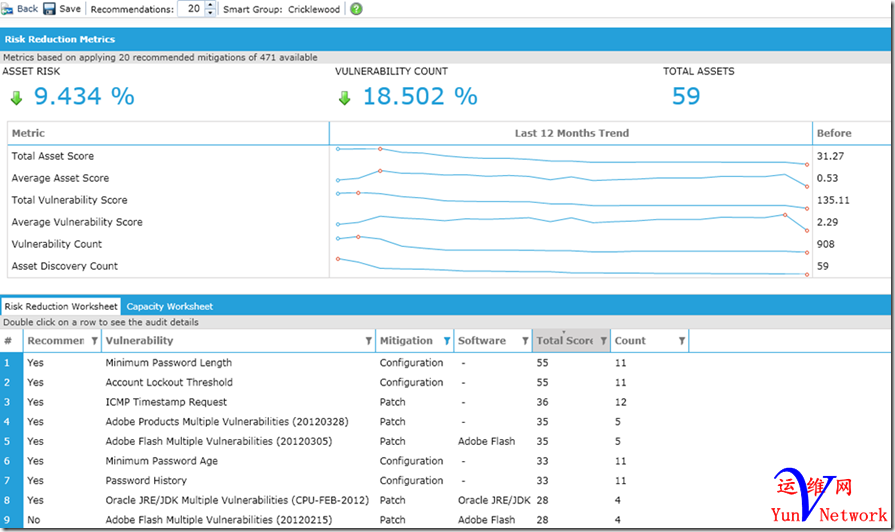This screenshot has width=895, height=532.
Task: Increase Recommendations value with up arrow
Action: pyautogui.click(x=210, y=5)
